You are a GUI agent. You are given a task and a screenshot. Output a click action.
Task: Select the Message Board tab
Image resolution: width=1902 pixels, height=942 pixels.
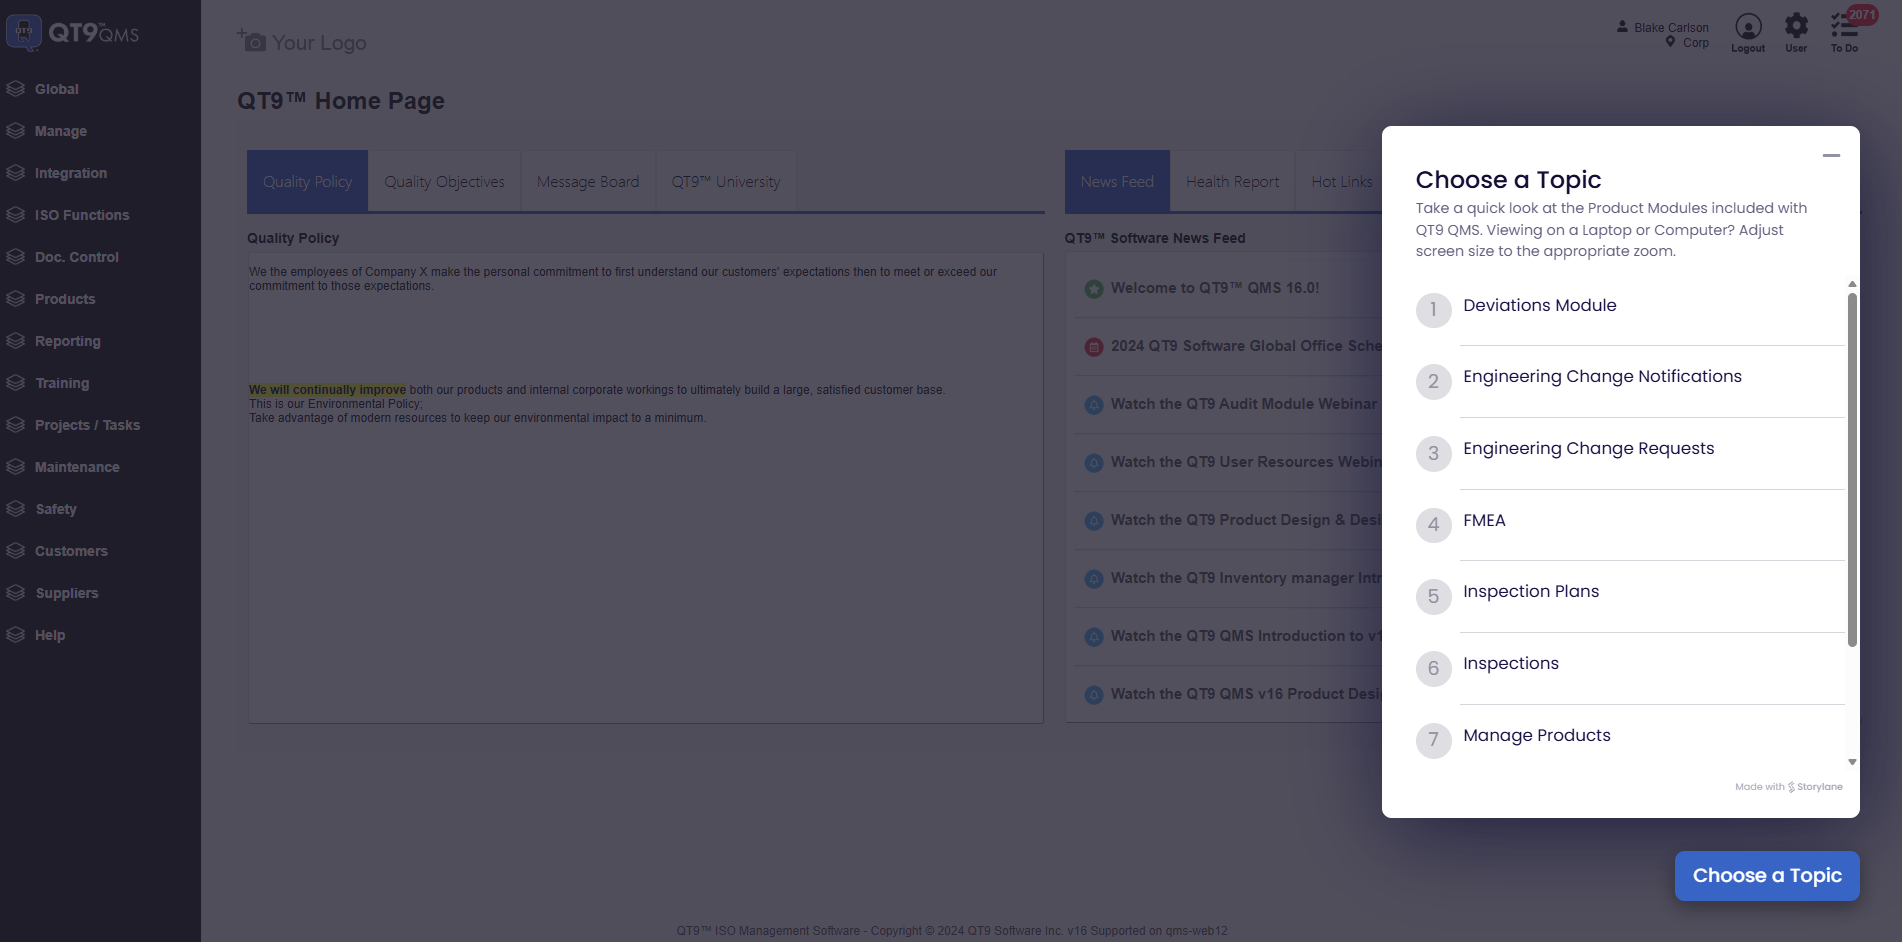tap(587, 181)
